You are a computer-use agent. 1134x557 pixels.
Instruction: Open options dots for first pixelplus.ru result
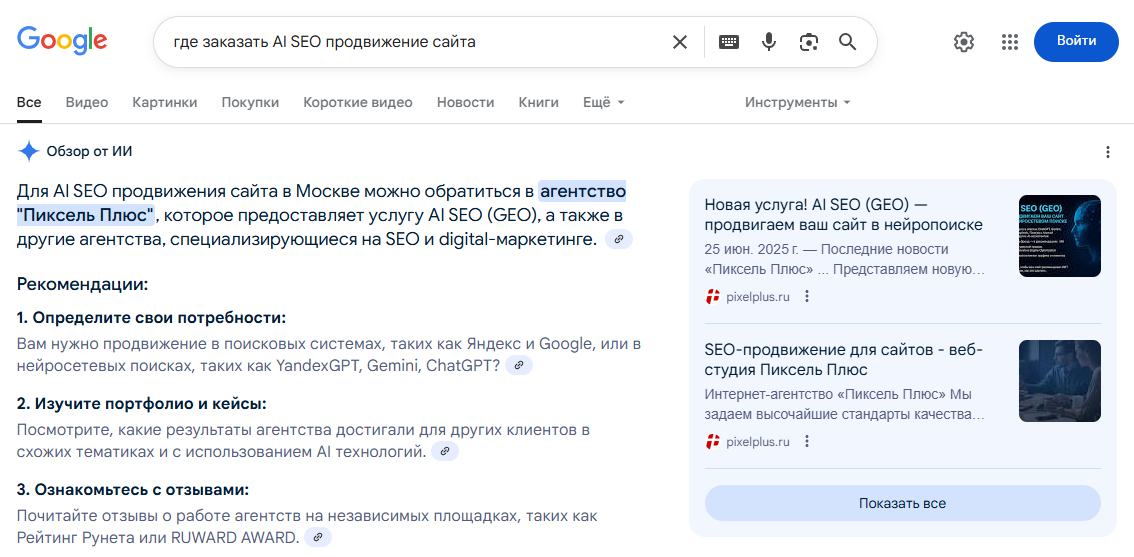[x=808, y=297]
